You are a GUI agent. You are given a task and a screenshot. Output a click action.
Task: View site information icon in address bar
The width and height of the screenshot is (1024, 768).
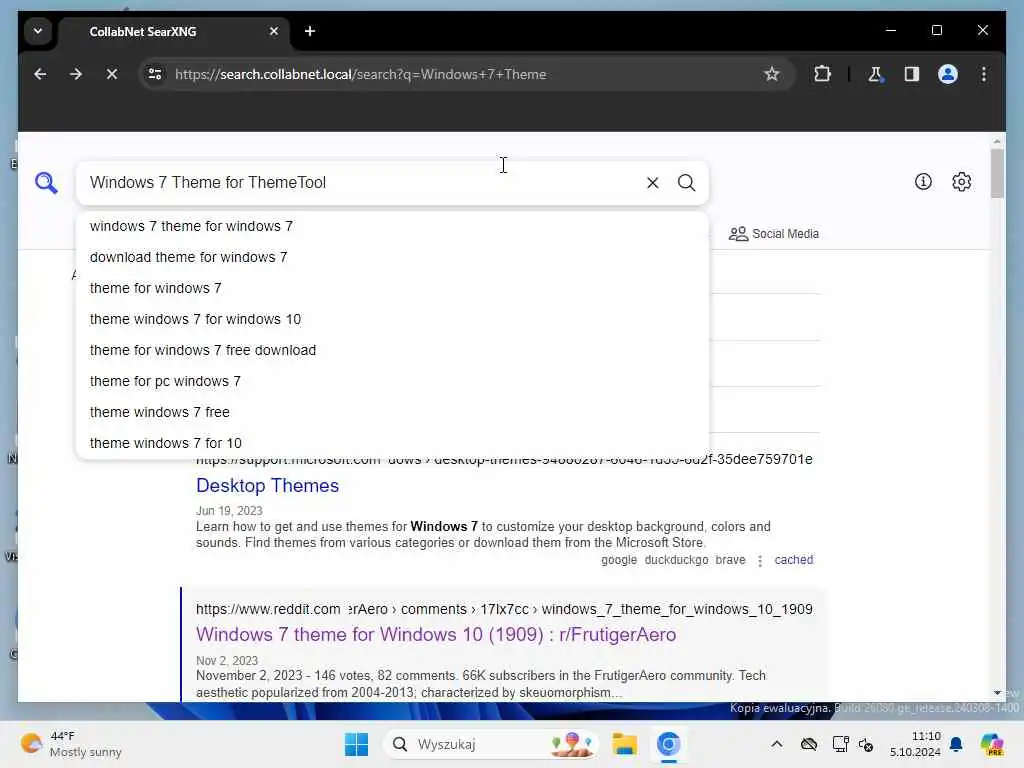155,74
